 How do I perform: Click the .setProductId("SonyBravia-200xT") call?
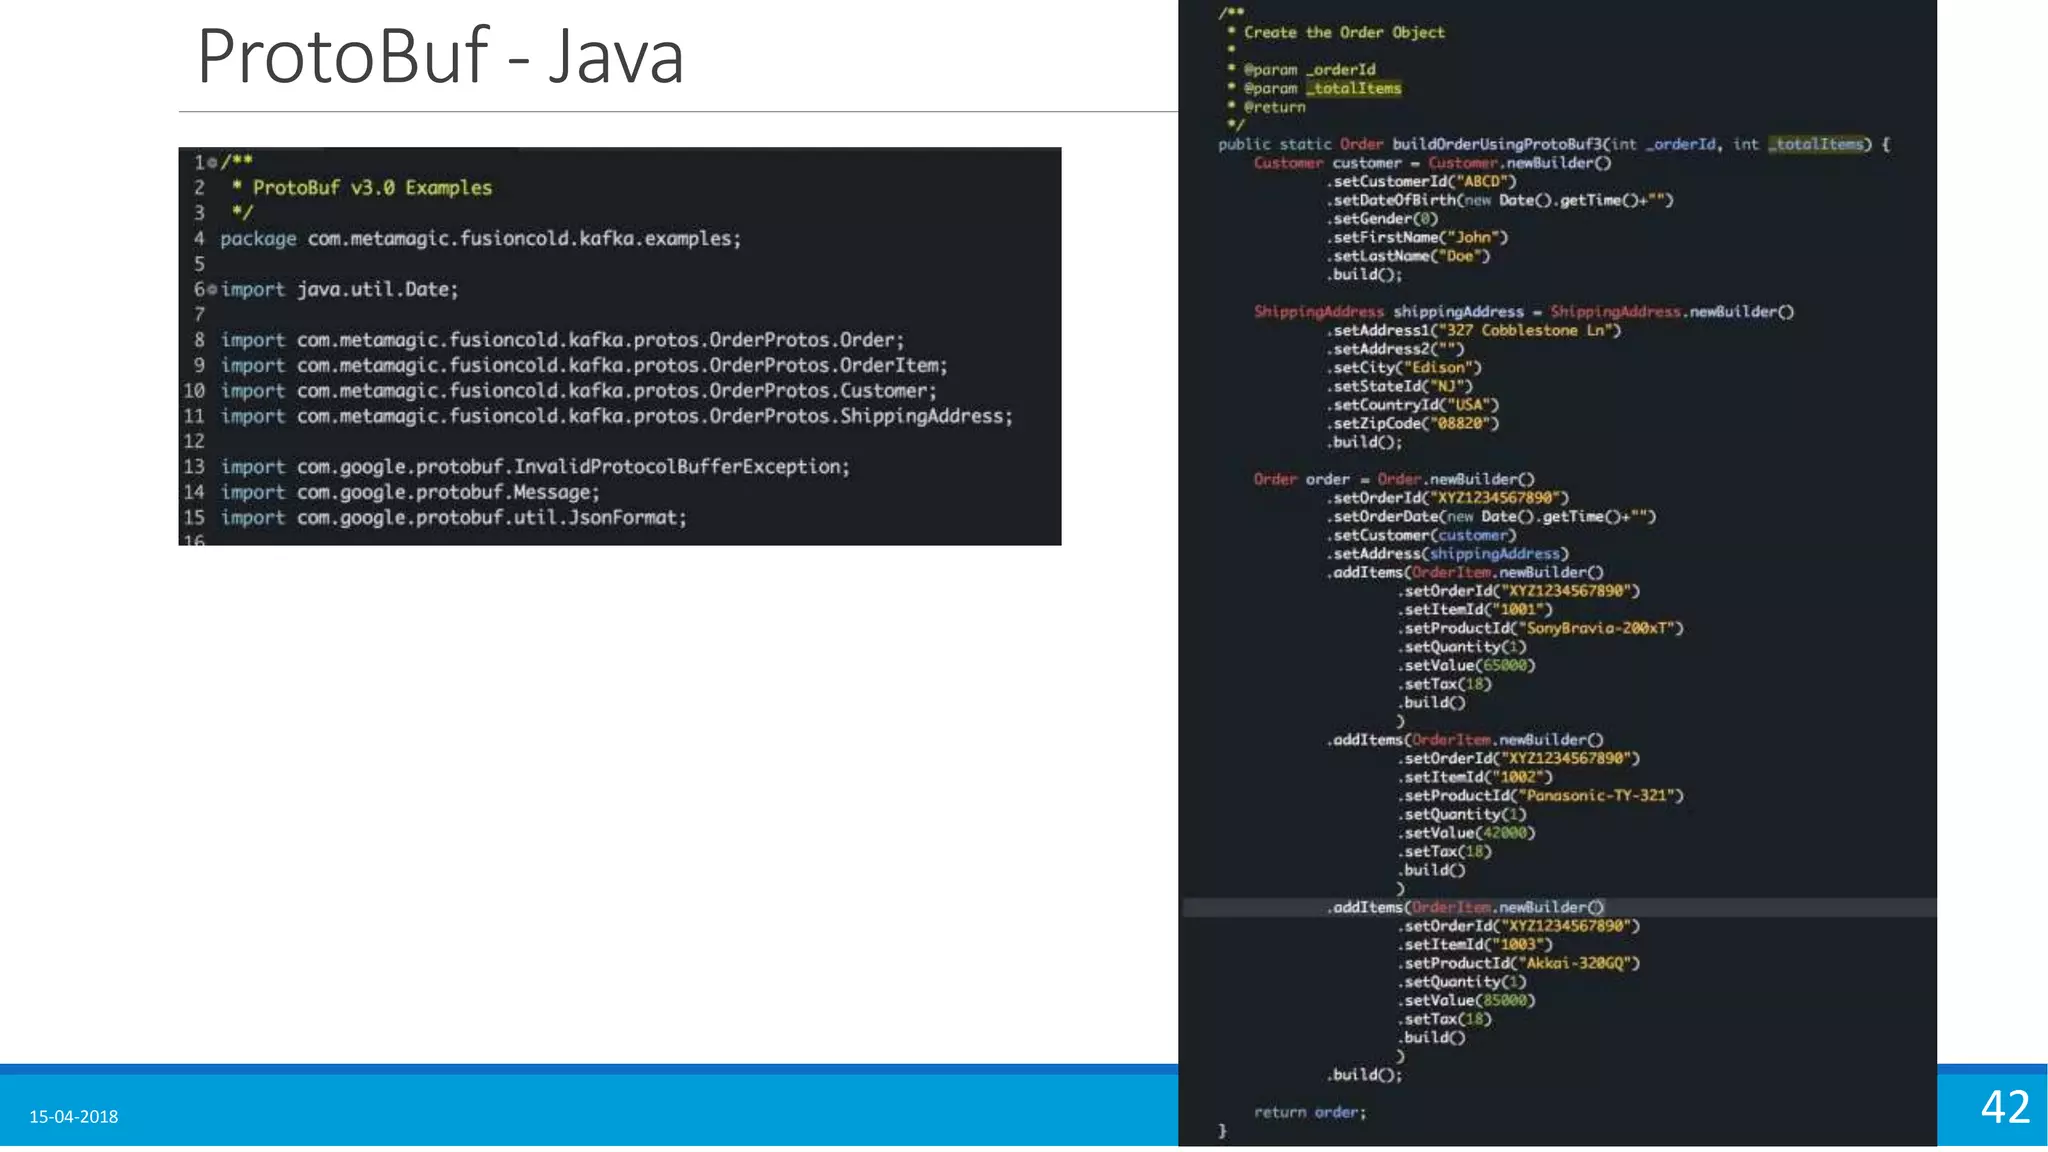tap(1541, 628)
